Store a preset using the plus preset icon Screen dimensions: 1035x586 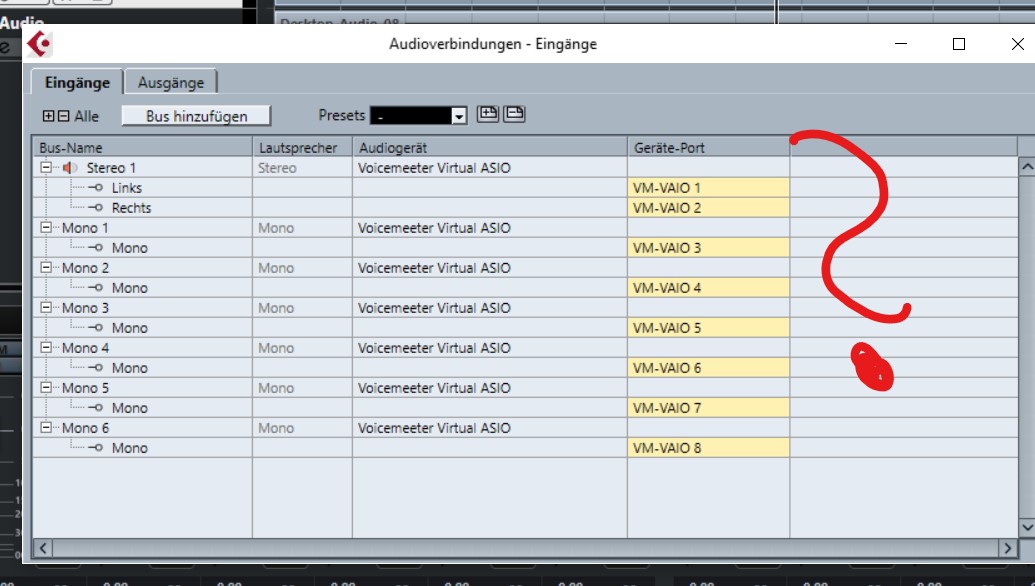pyautogui.click(x=488, y=114)
